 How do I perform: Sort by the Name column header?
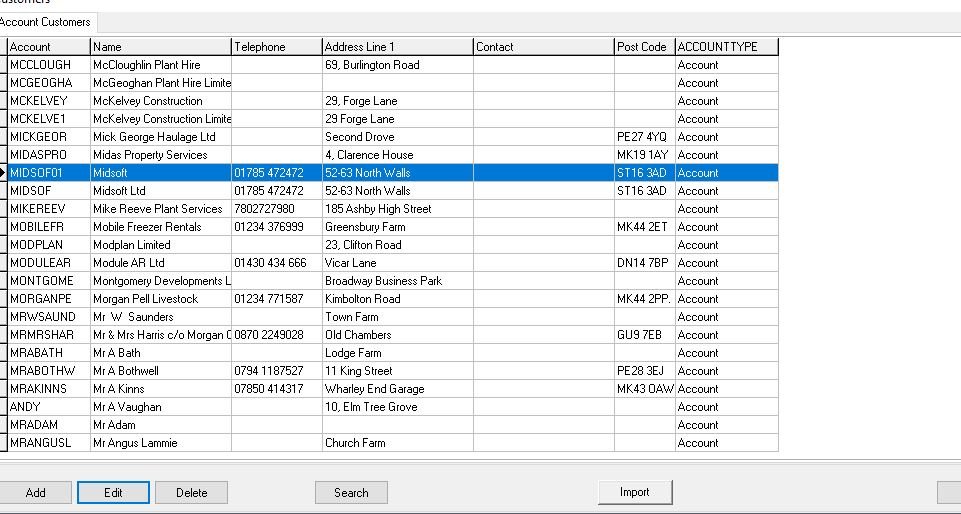[x=161, y=47]
